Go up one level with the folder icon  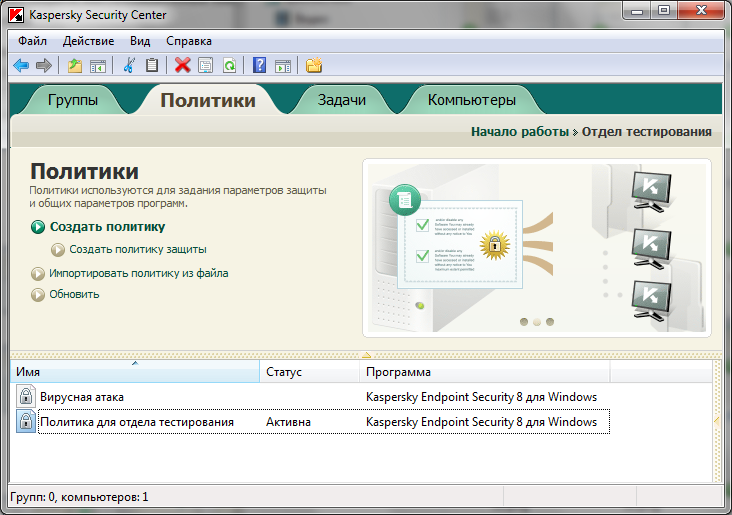[x=75, y=66]
